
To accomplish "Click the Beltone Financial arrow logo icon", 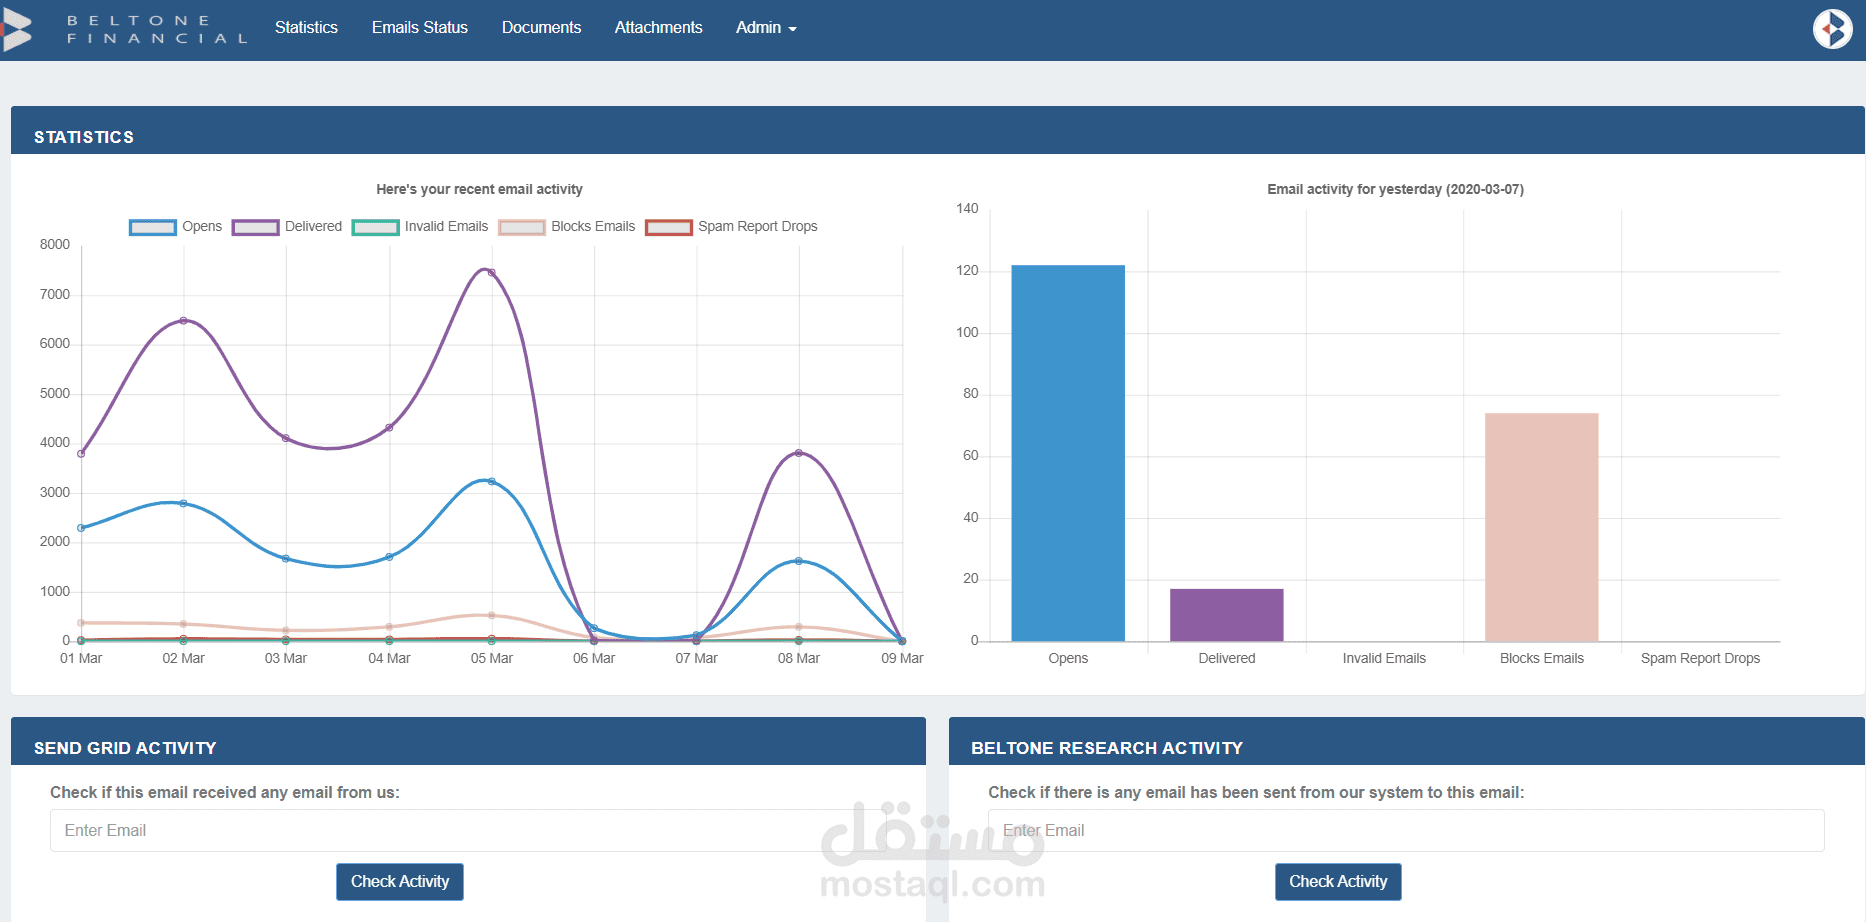I will 16,29.
